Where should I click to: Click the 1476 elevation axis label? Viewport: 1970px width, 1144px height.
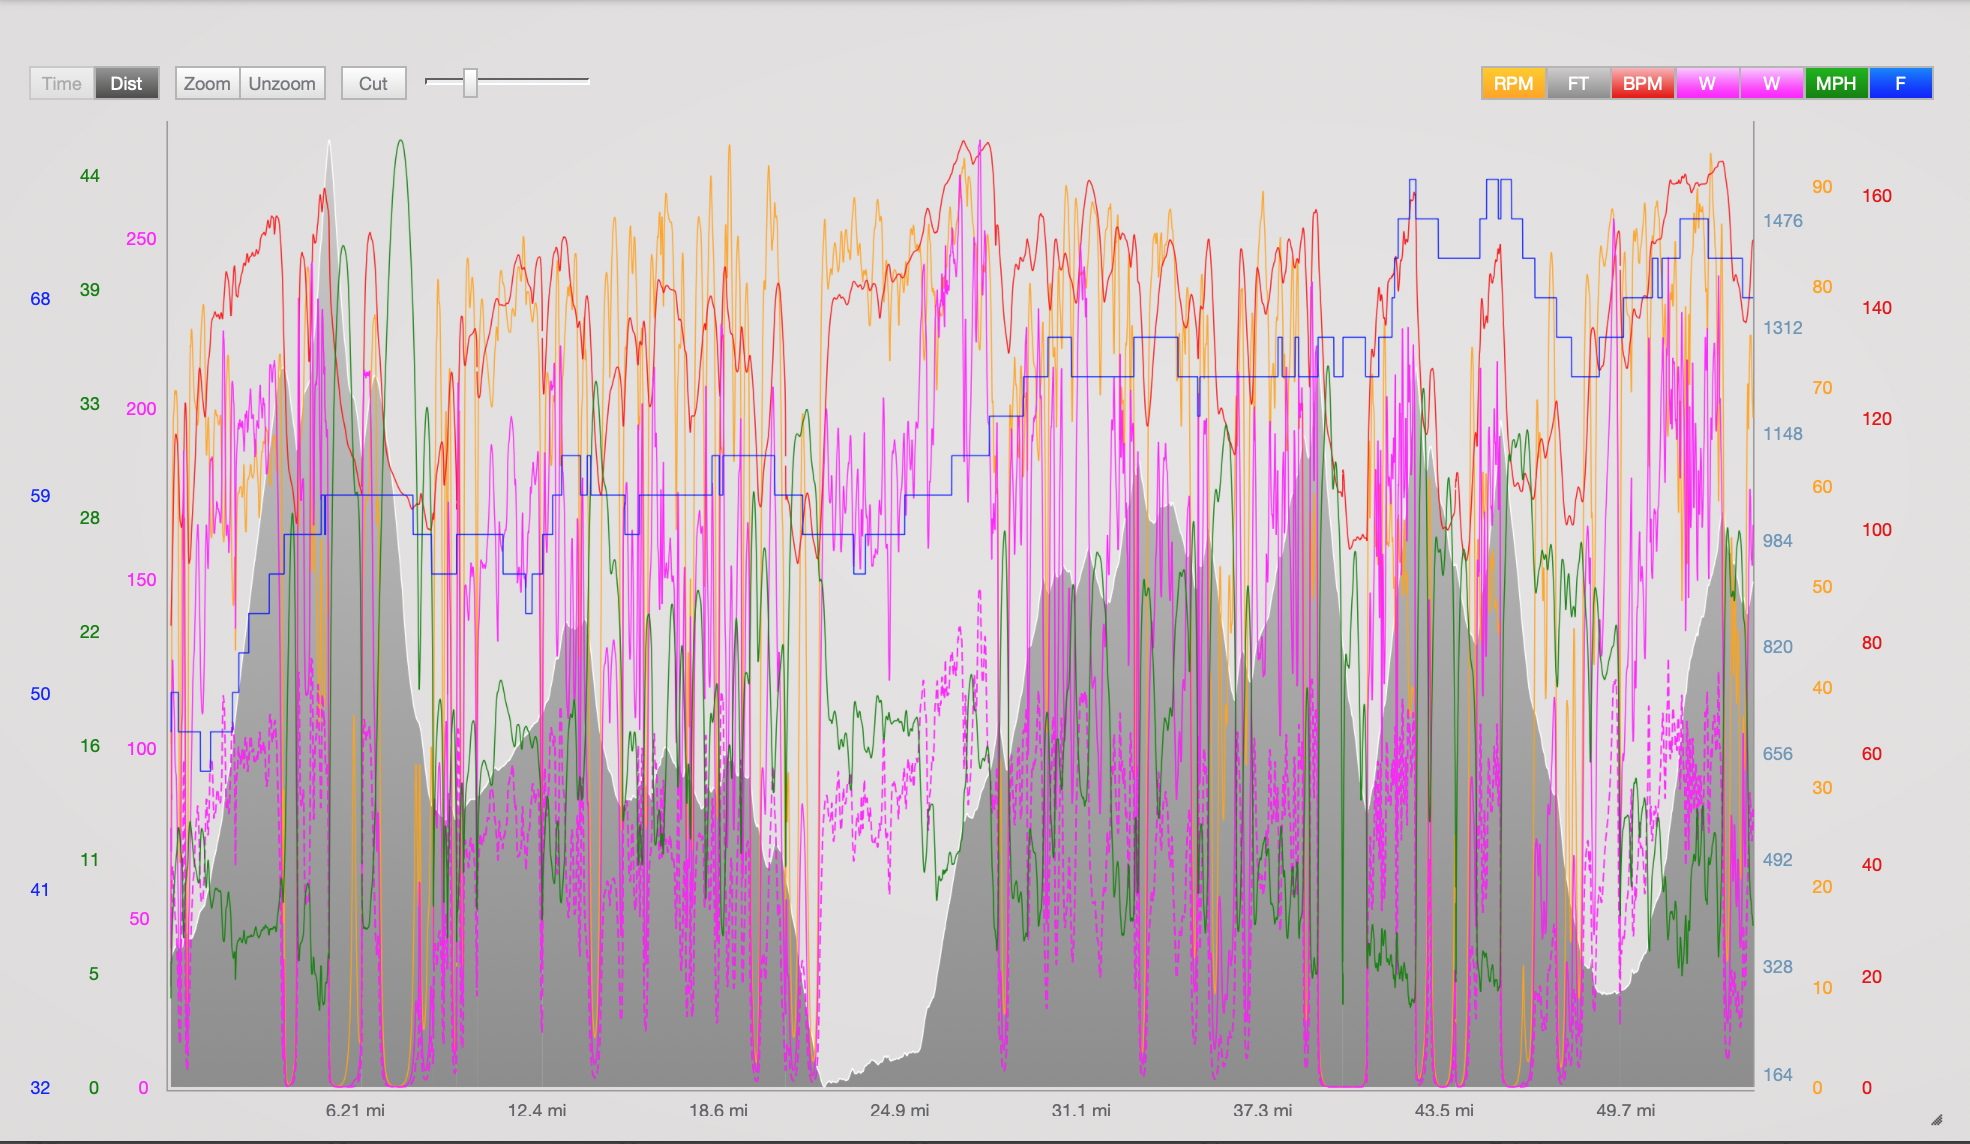1782,221
